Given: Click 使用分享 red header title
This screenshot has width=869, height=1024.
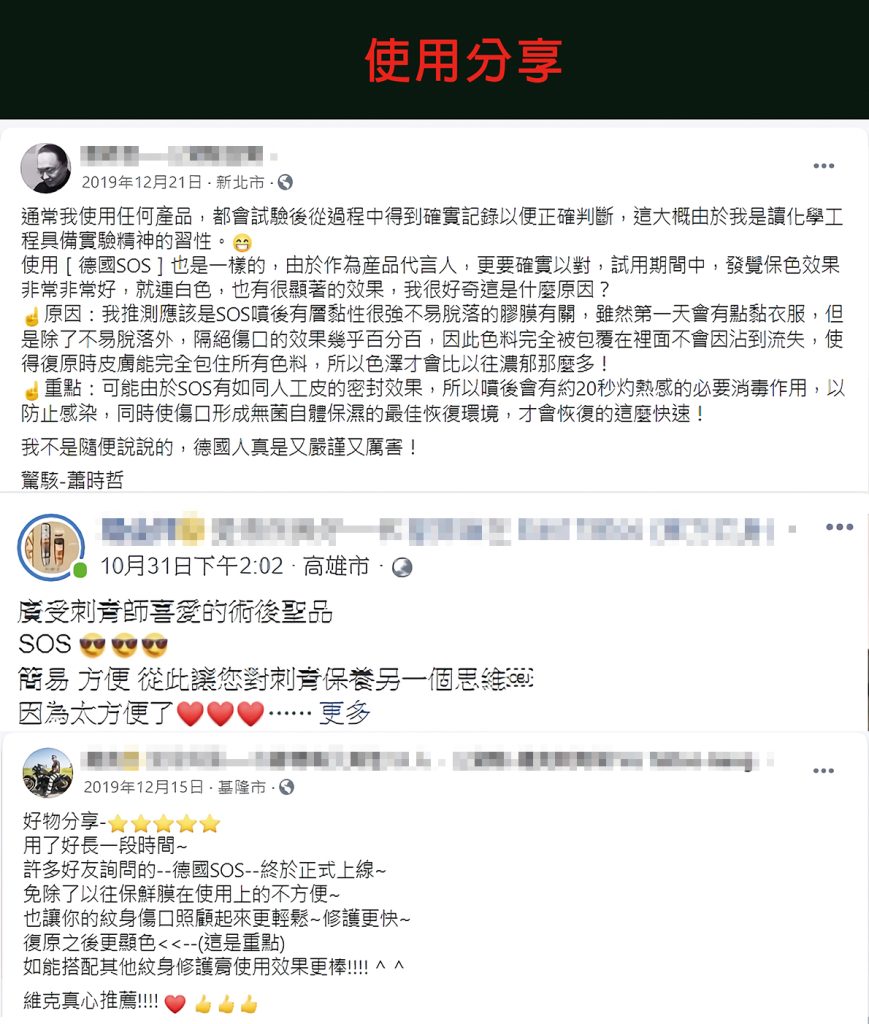Looking at the screenshot, I should pyautogui.click(x=464, y=61).
